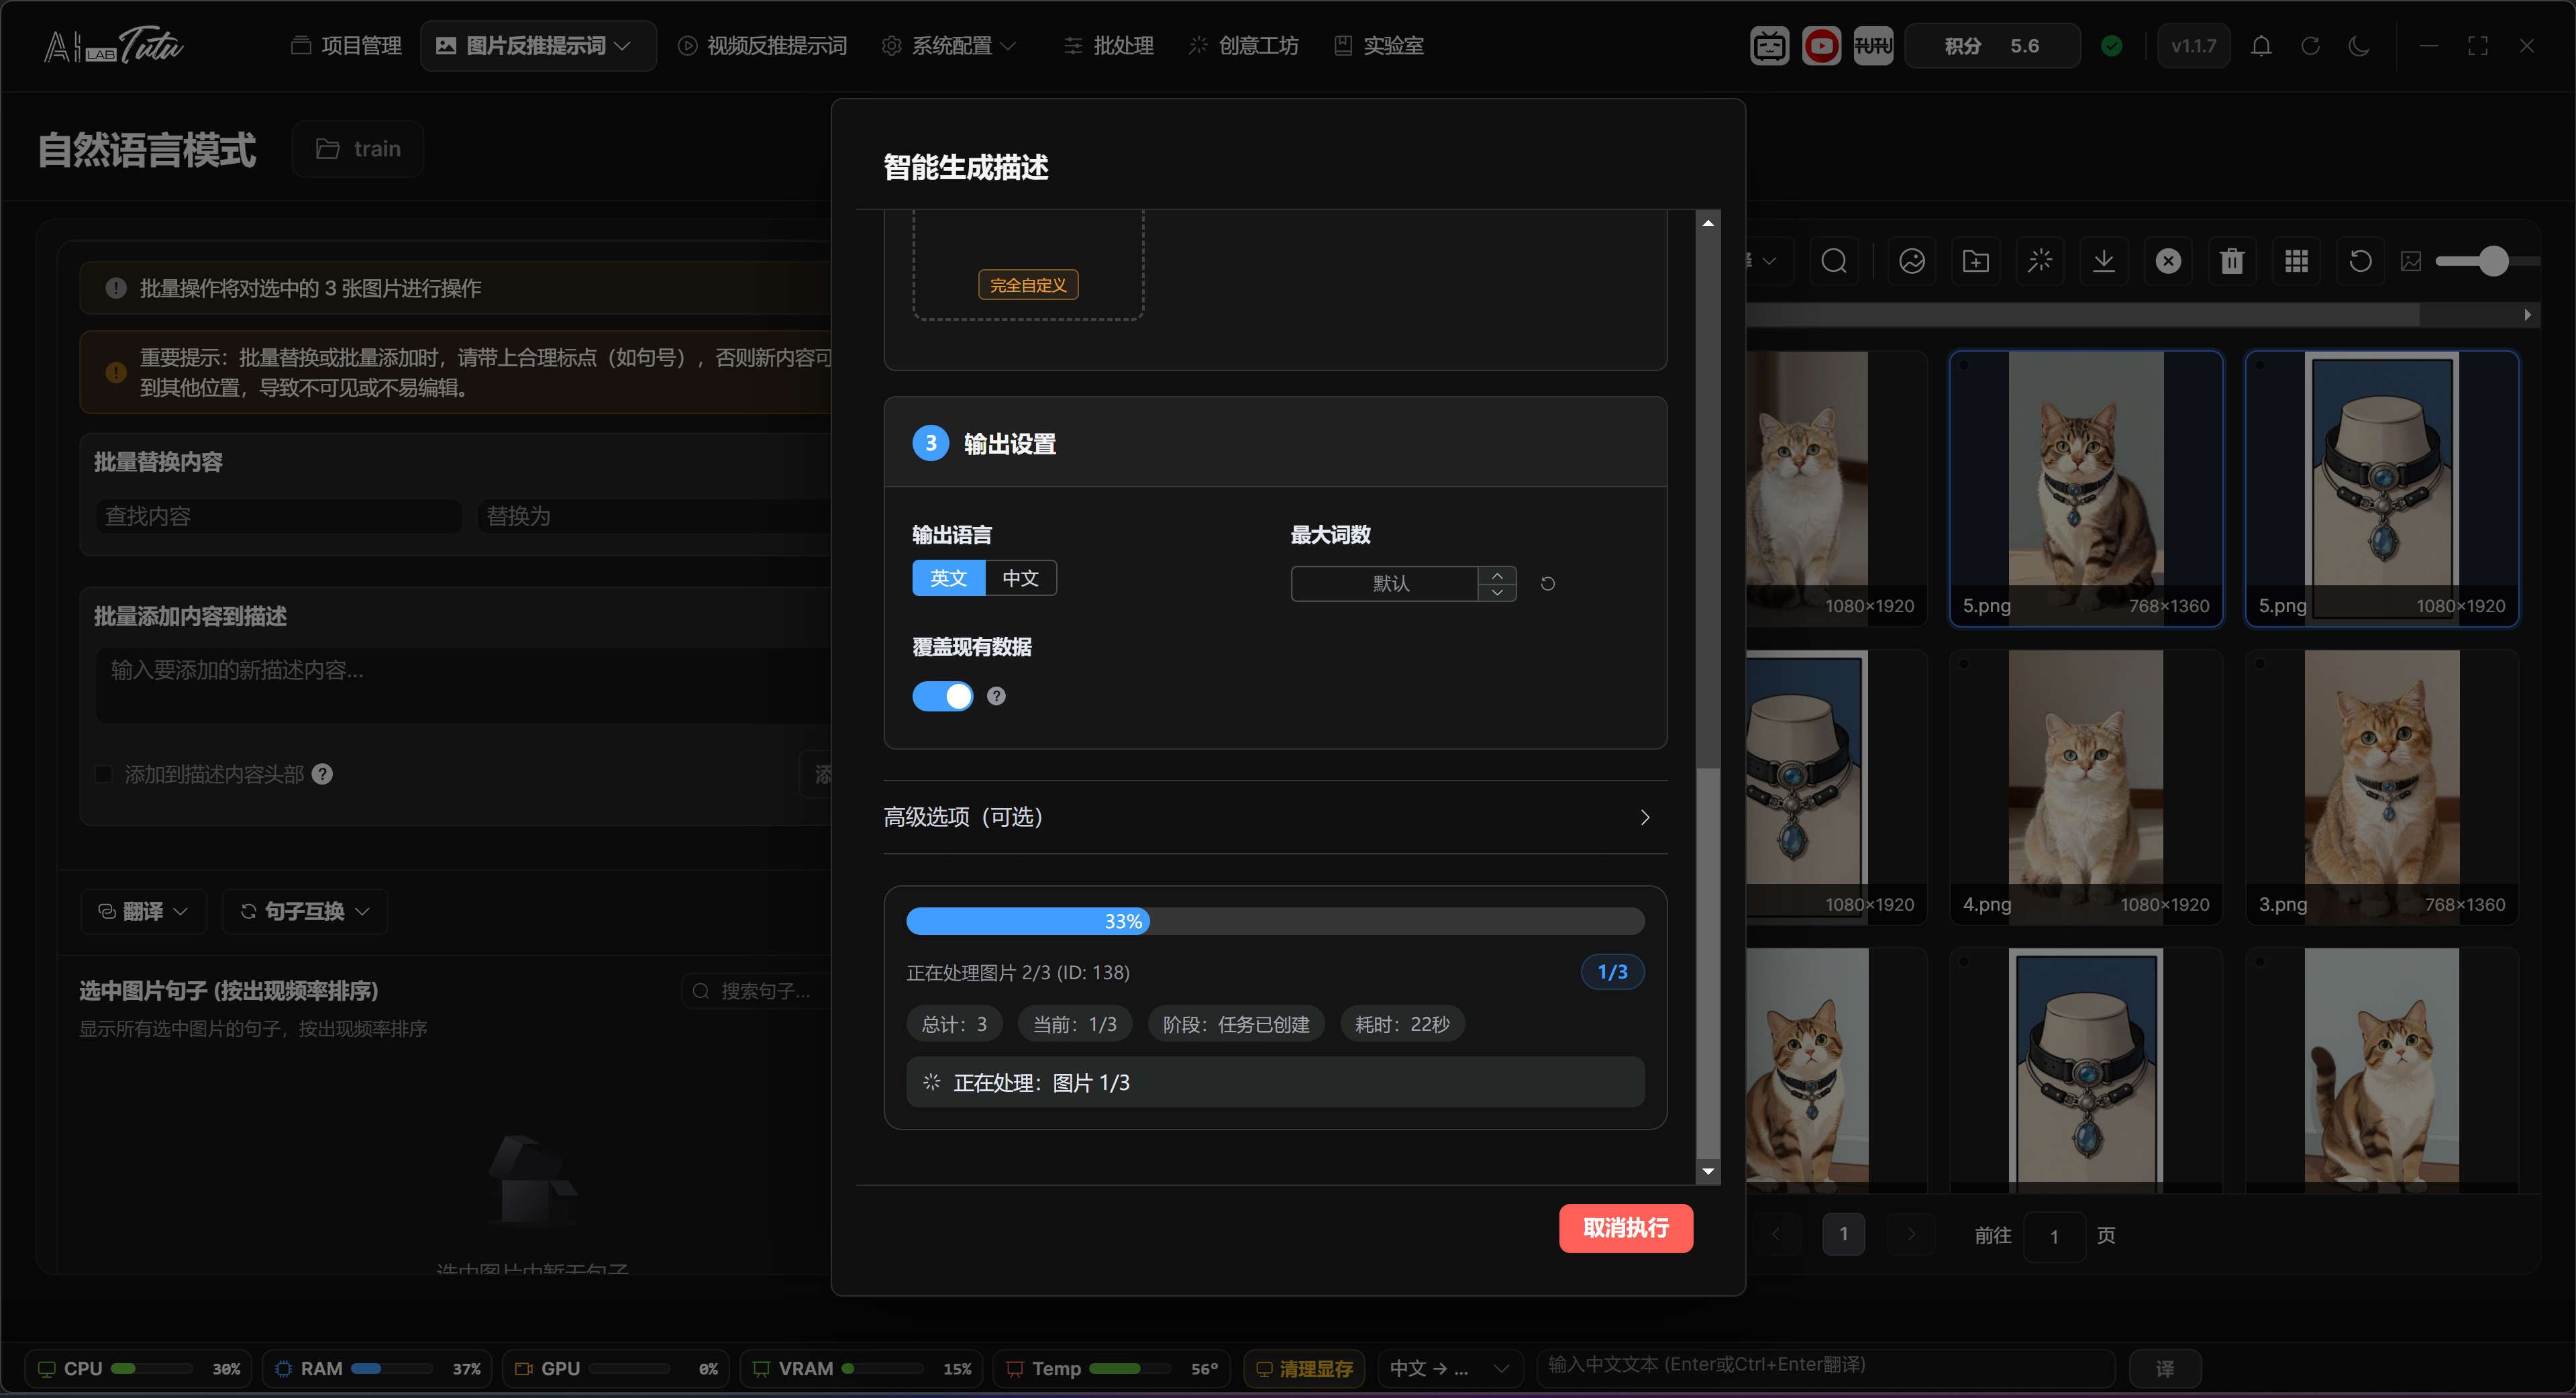Click 查找内容 input field
This screenshot has width=2576, height=1398.
[x=279, y=516]
